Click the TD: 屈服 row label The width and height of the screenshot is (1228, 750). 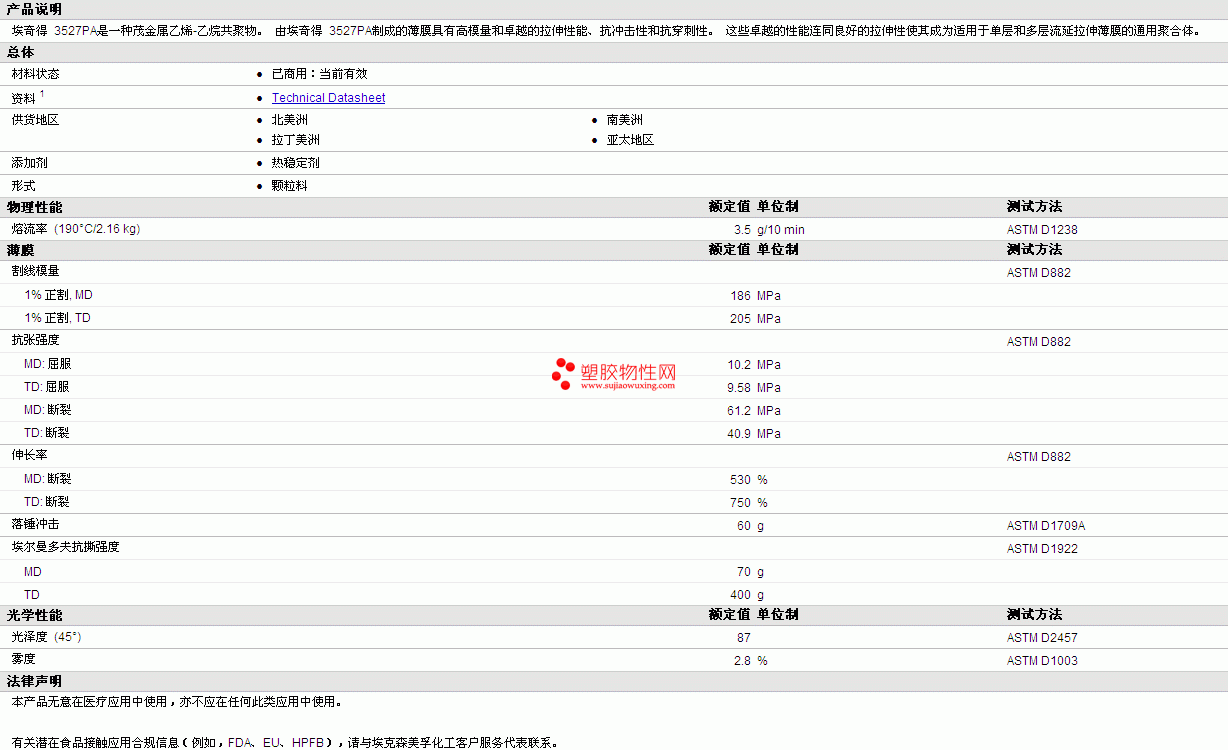tap(47, 387)
